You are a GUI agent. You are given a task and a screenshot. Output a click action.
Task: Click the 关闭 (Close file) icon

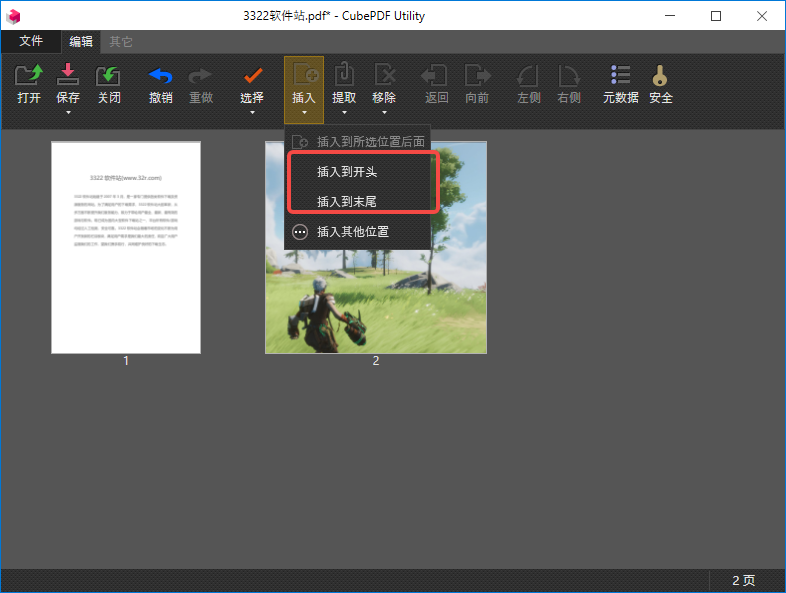[108, 75]
